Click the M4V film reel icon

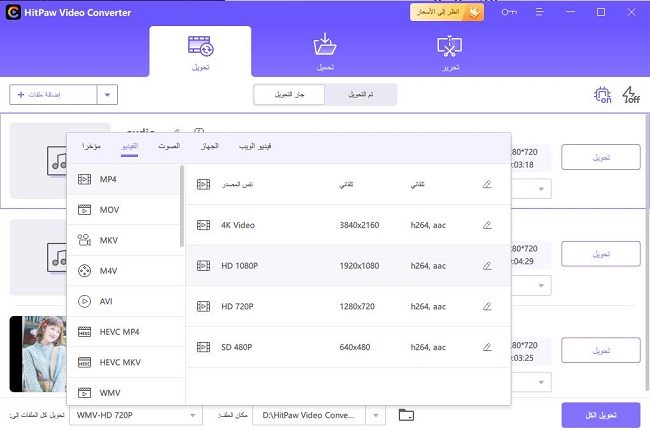(85, 271)
